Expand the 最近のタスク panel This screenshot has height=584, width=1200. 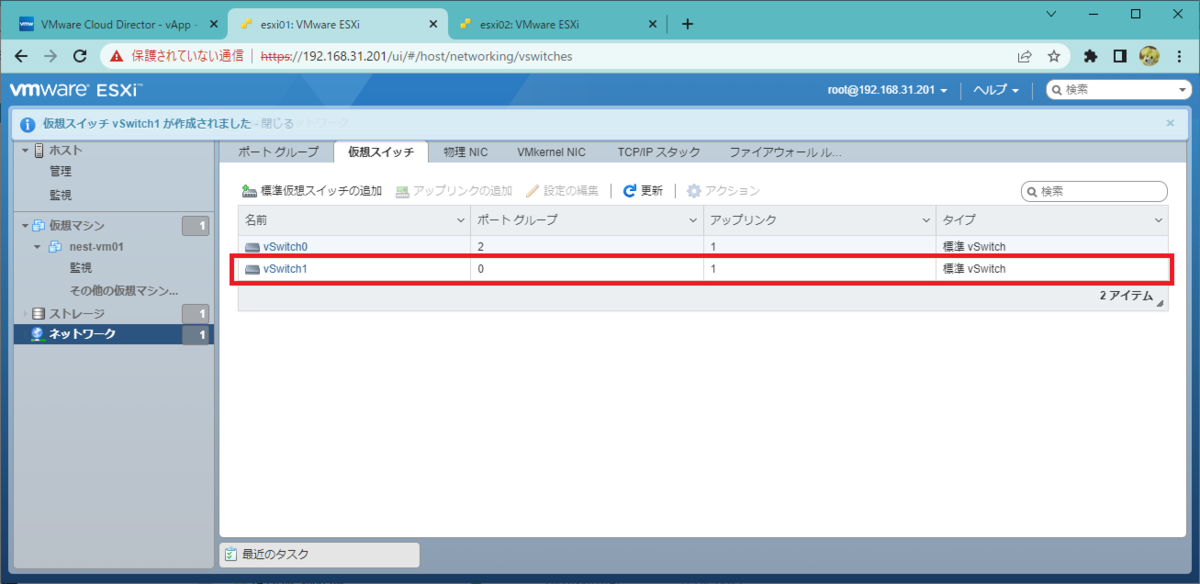[319, 554]
